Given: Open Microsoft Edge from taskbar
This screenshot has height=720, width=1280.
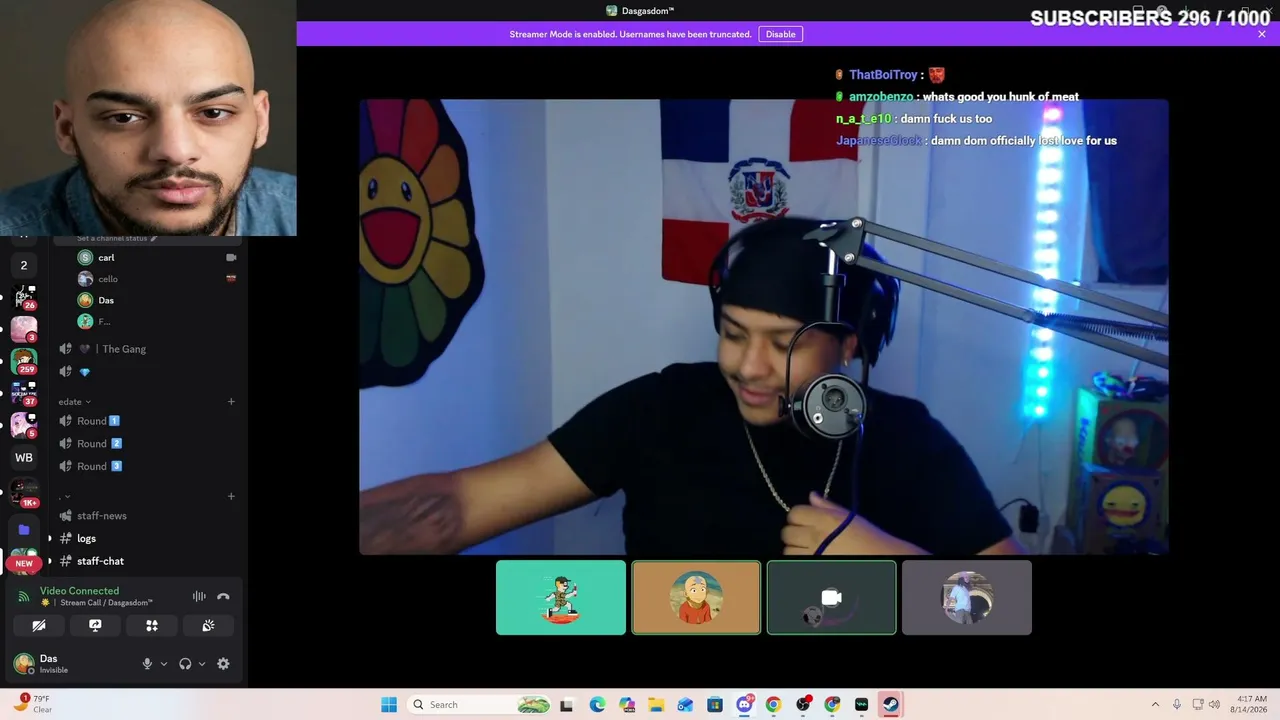Looking at the screenshot, I should (597, 704).
